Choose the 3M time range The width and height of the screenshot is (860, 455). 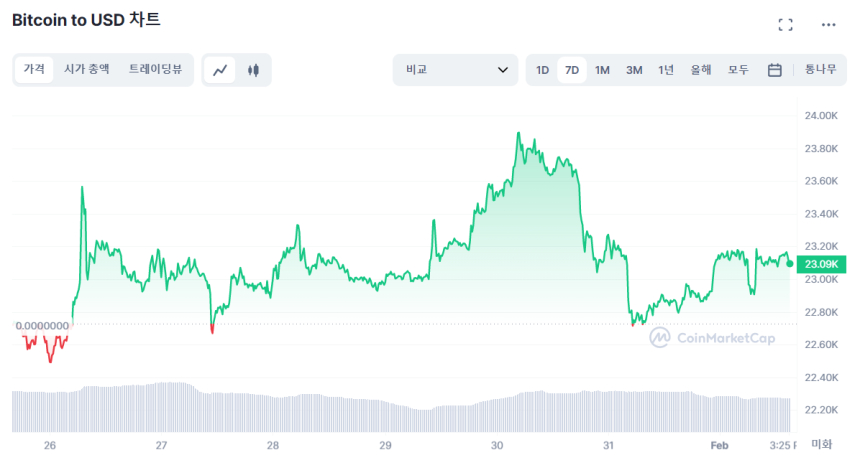coord(634,70)
